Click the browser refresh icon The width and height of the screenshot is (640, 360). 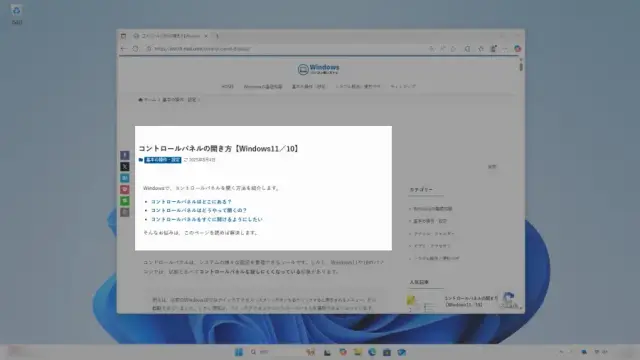(136, 49)
